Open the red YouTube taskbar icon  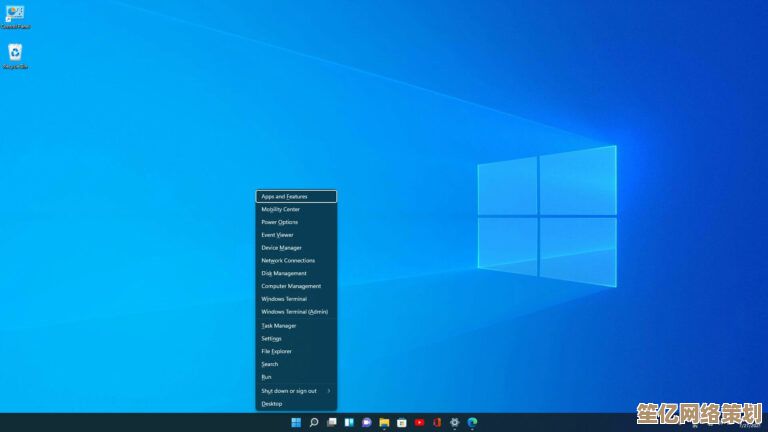[x=419, y=423]
